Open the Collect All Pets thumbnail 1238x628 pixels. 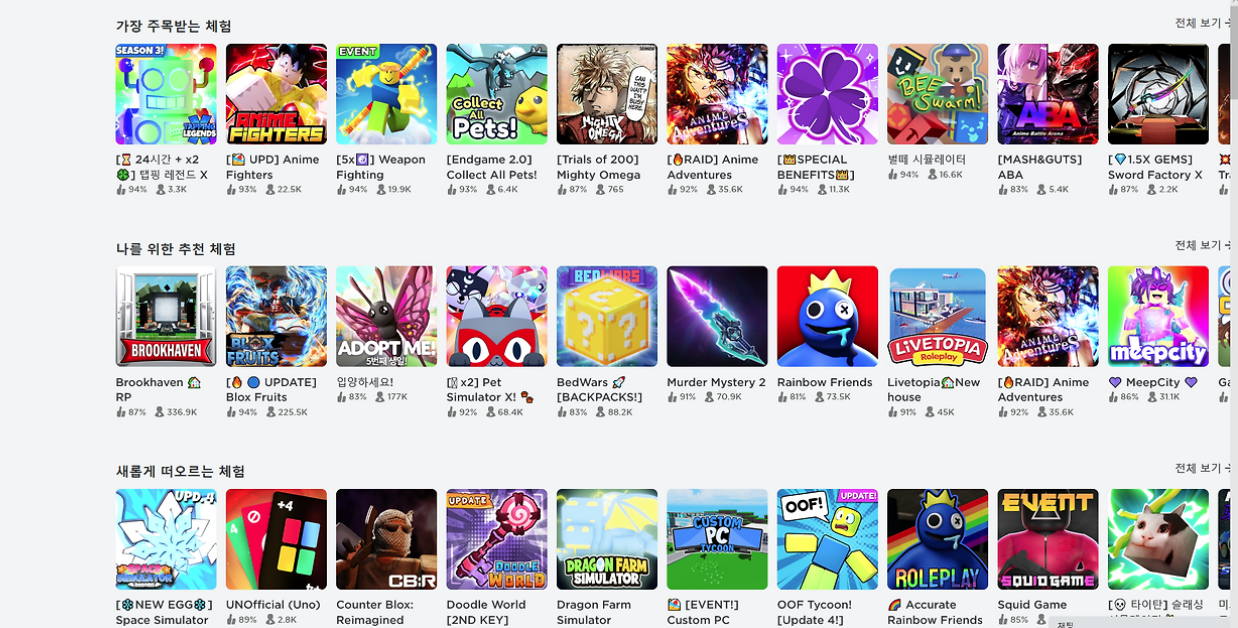[x=497, y=94]
